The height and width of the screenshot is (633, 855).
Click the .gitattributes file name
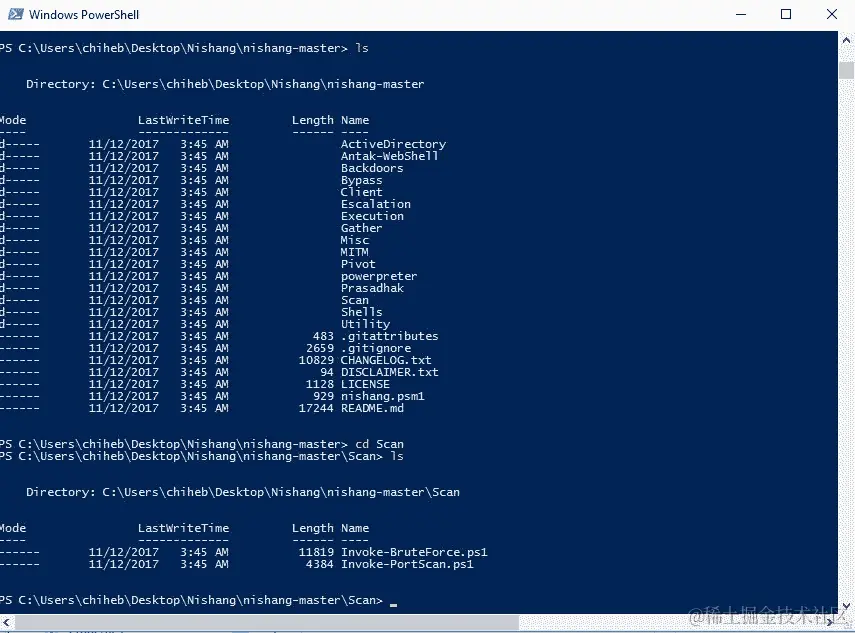389,336
